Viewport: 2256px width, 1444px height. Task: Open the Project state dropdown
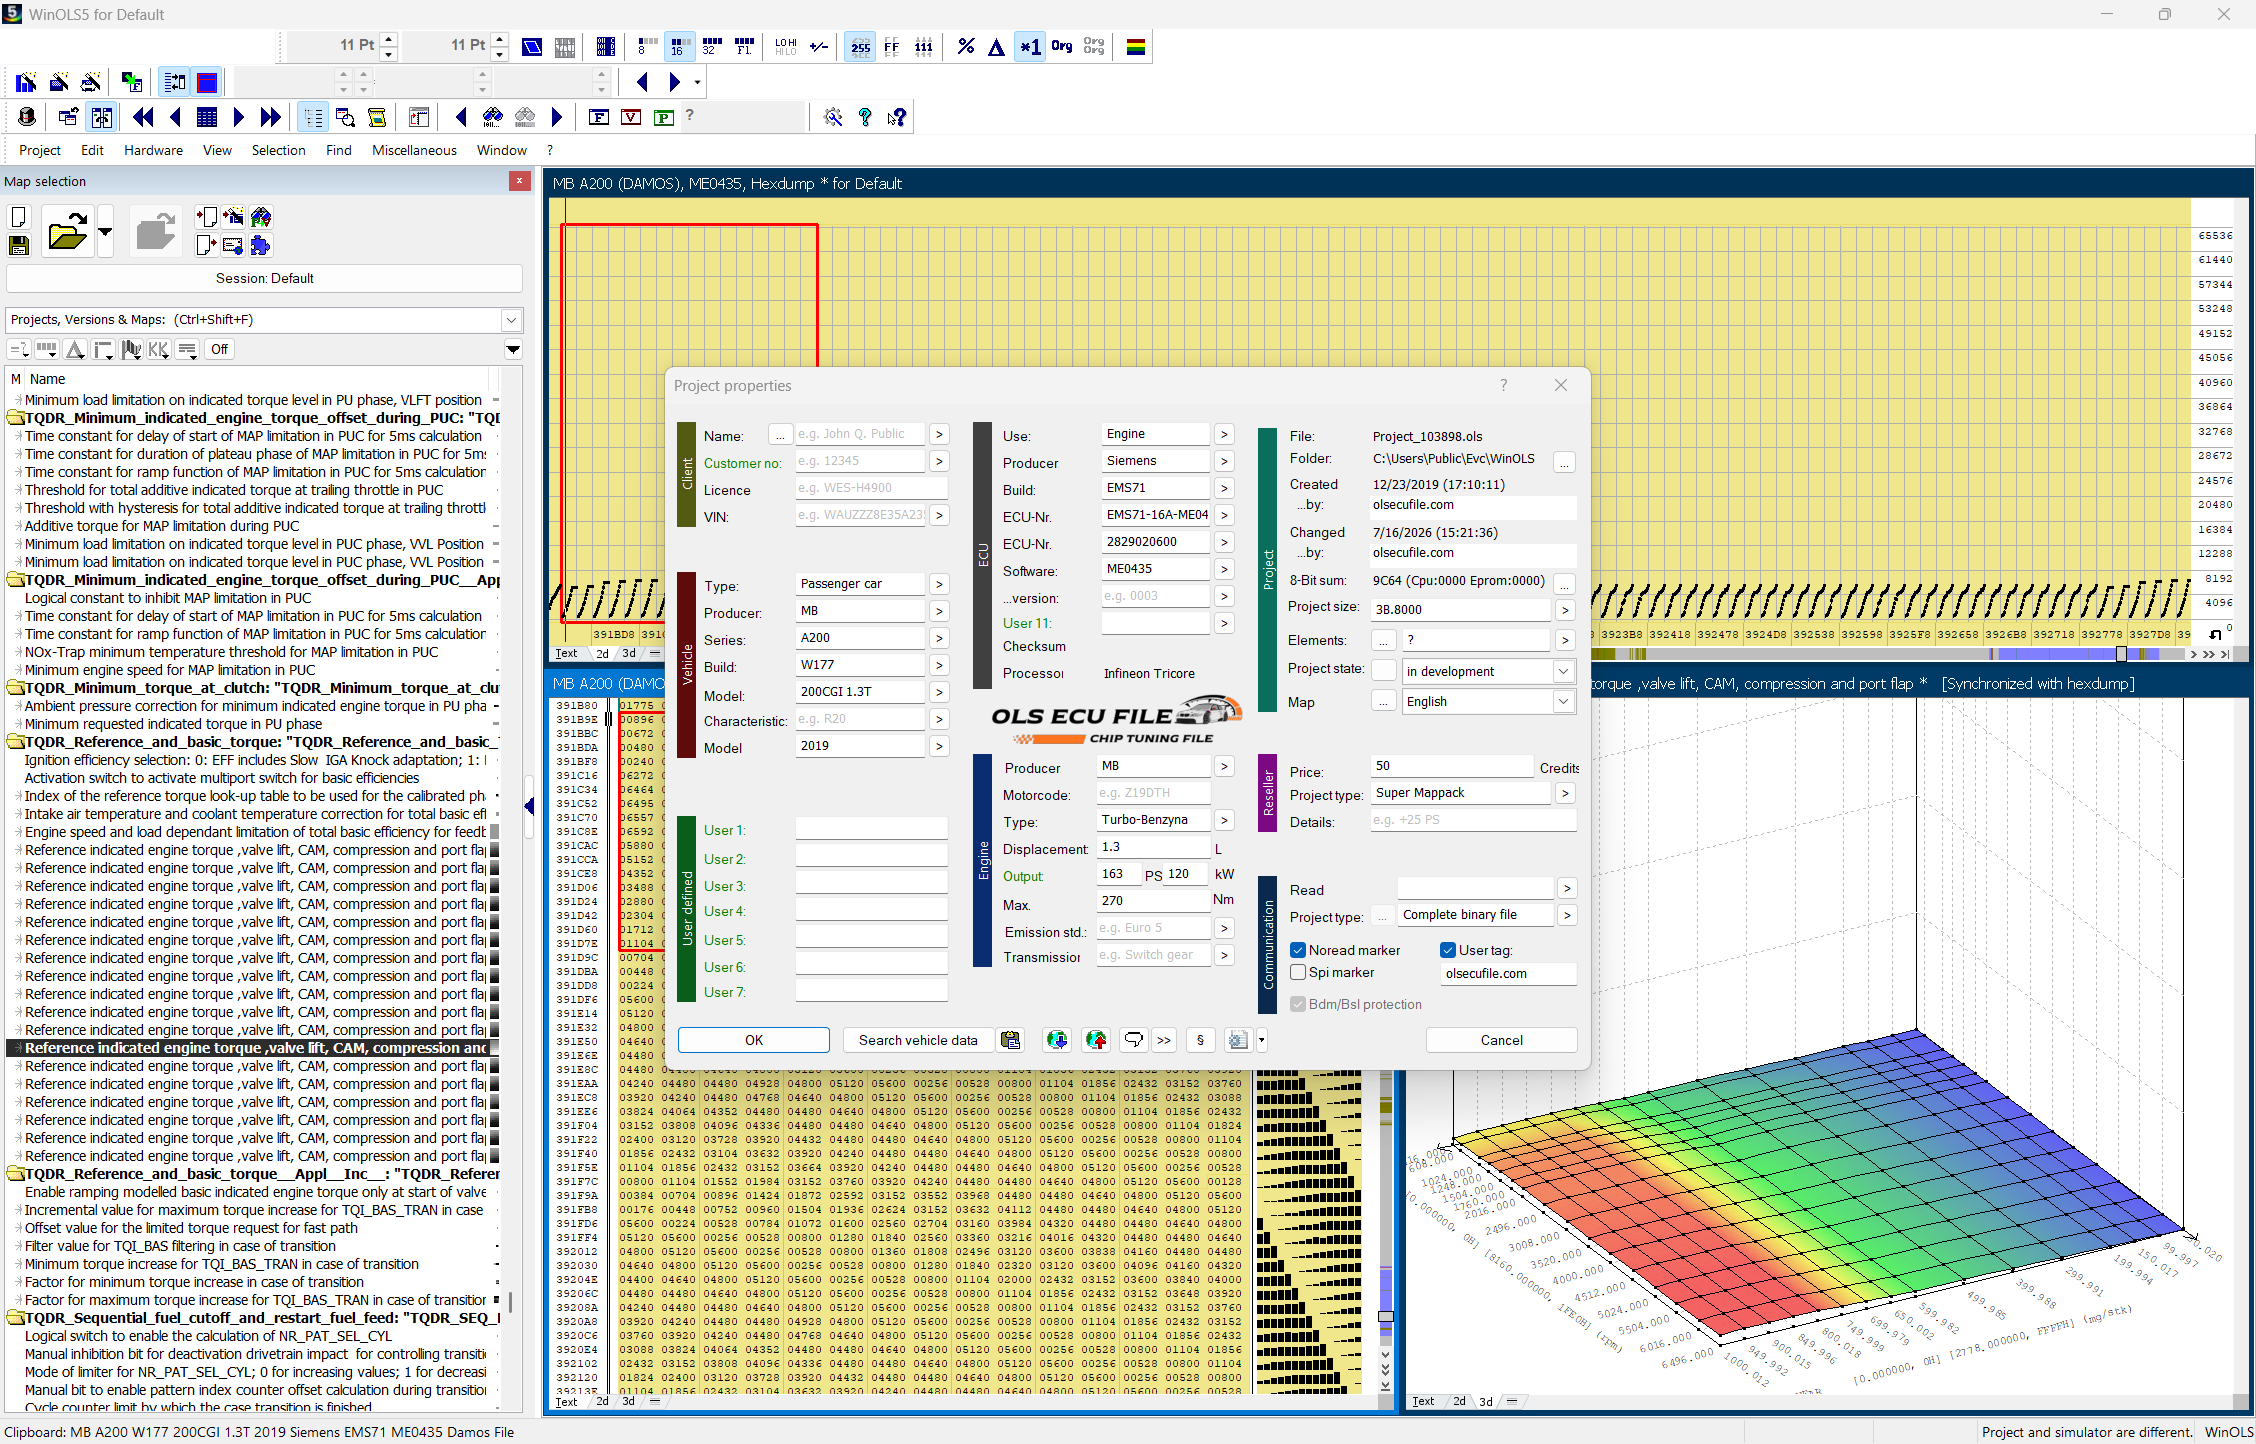point(1563,672)
